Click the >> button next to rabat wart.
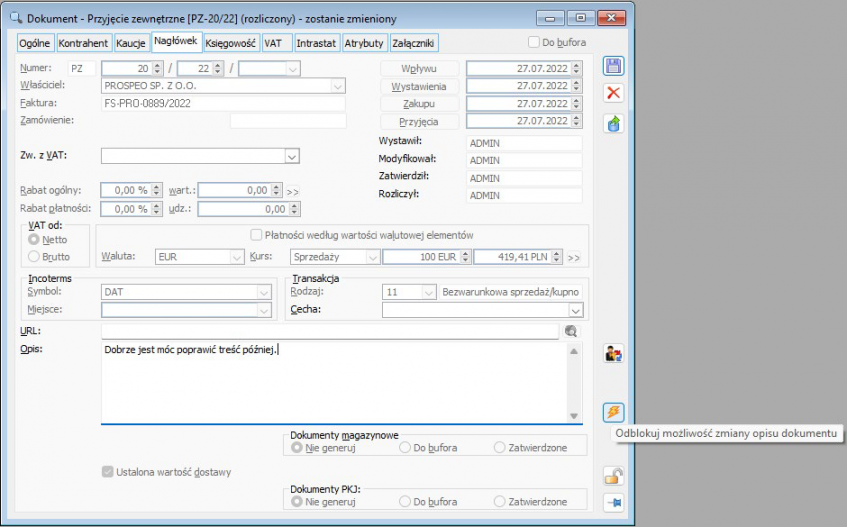This screenshot has width=847, height=527. [292, 192]
